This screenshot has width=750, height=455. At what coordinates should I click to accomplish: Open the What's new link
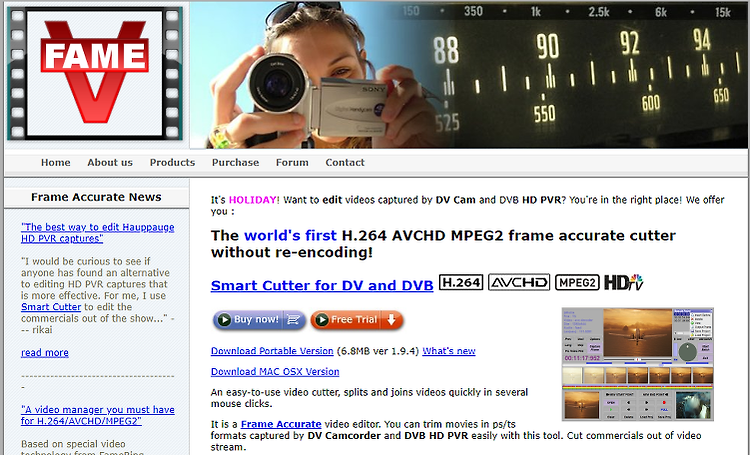click(x=449, y=351)
